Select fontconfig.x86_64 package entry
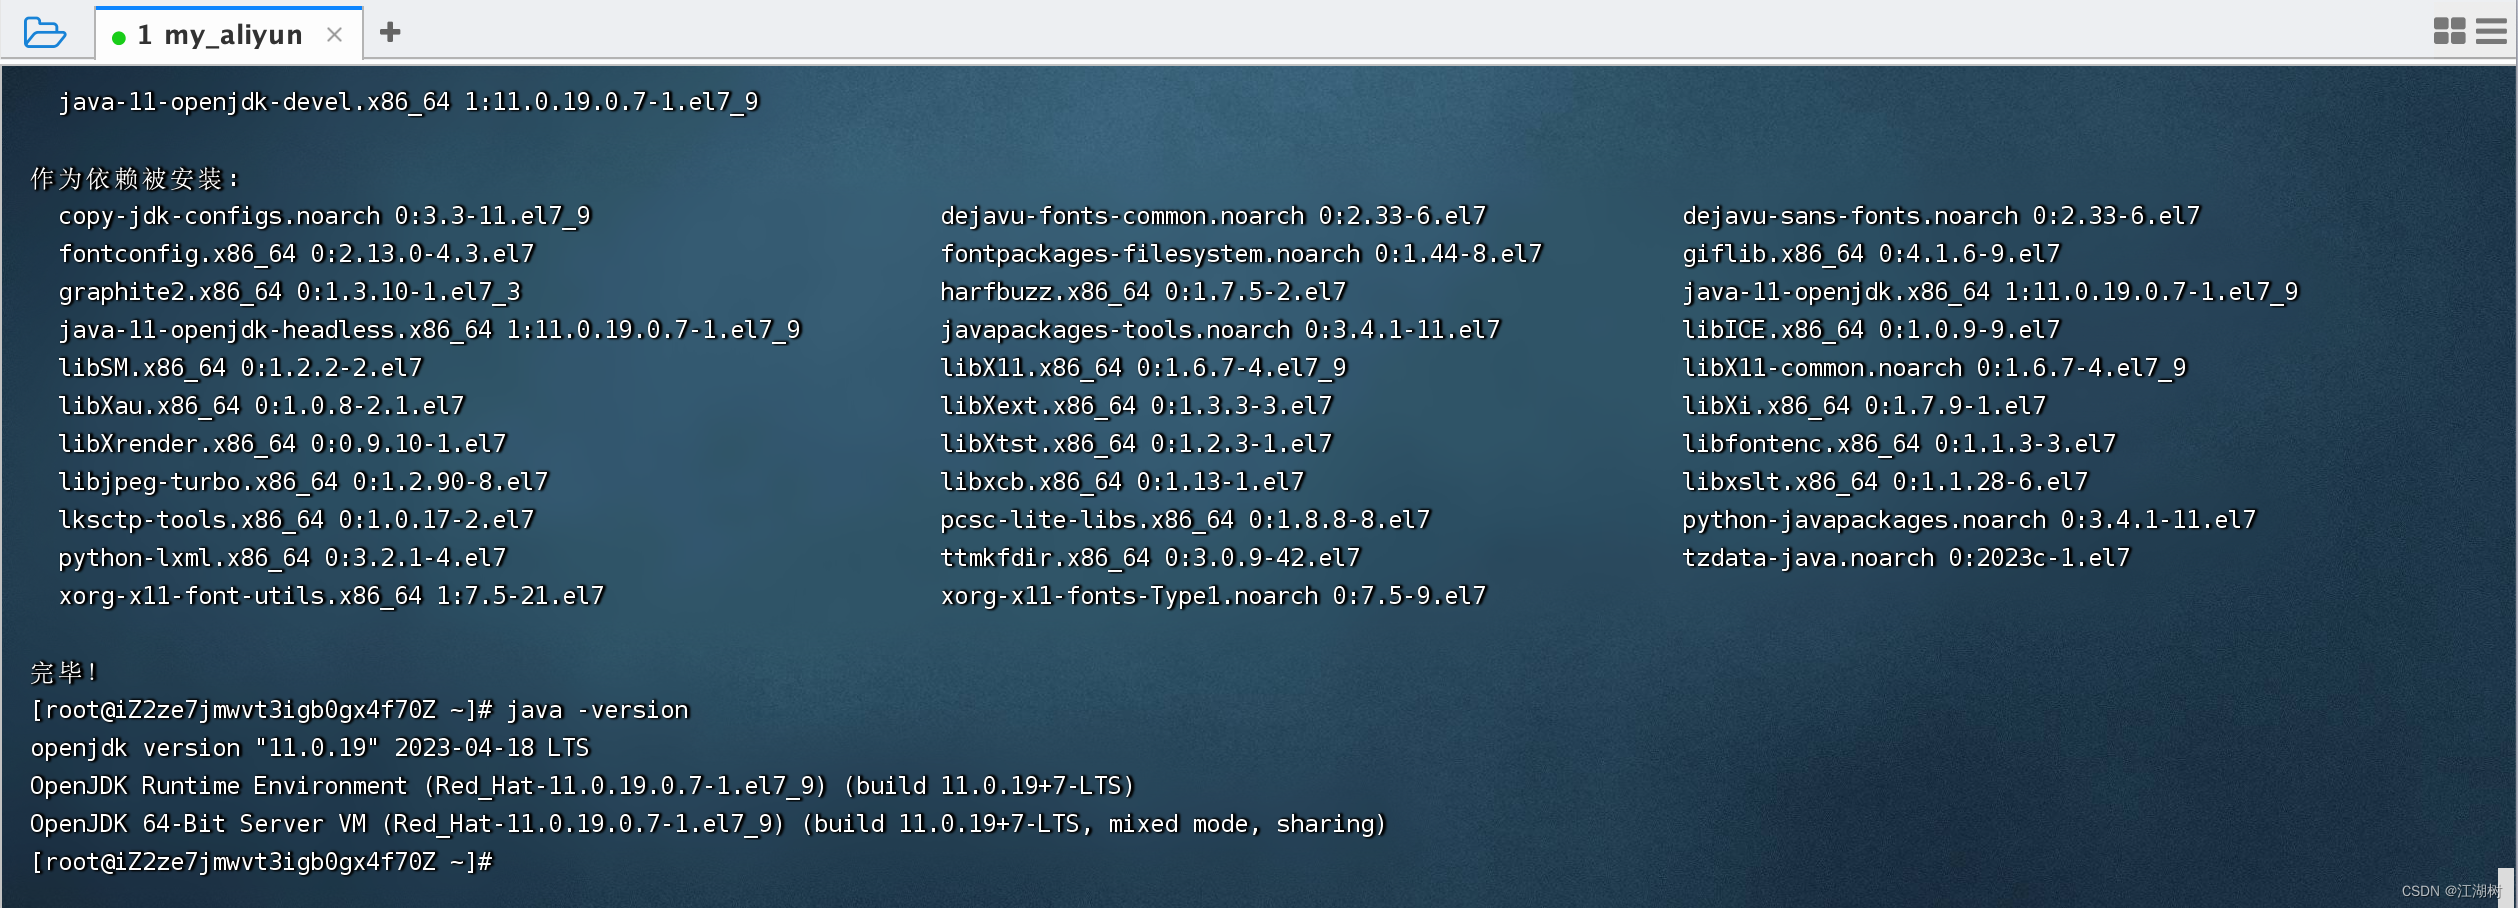The width and height of the screenshot is (2518, 908). point(297,254)
